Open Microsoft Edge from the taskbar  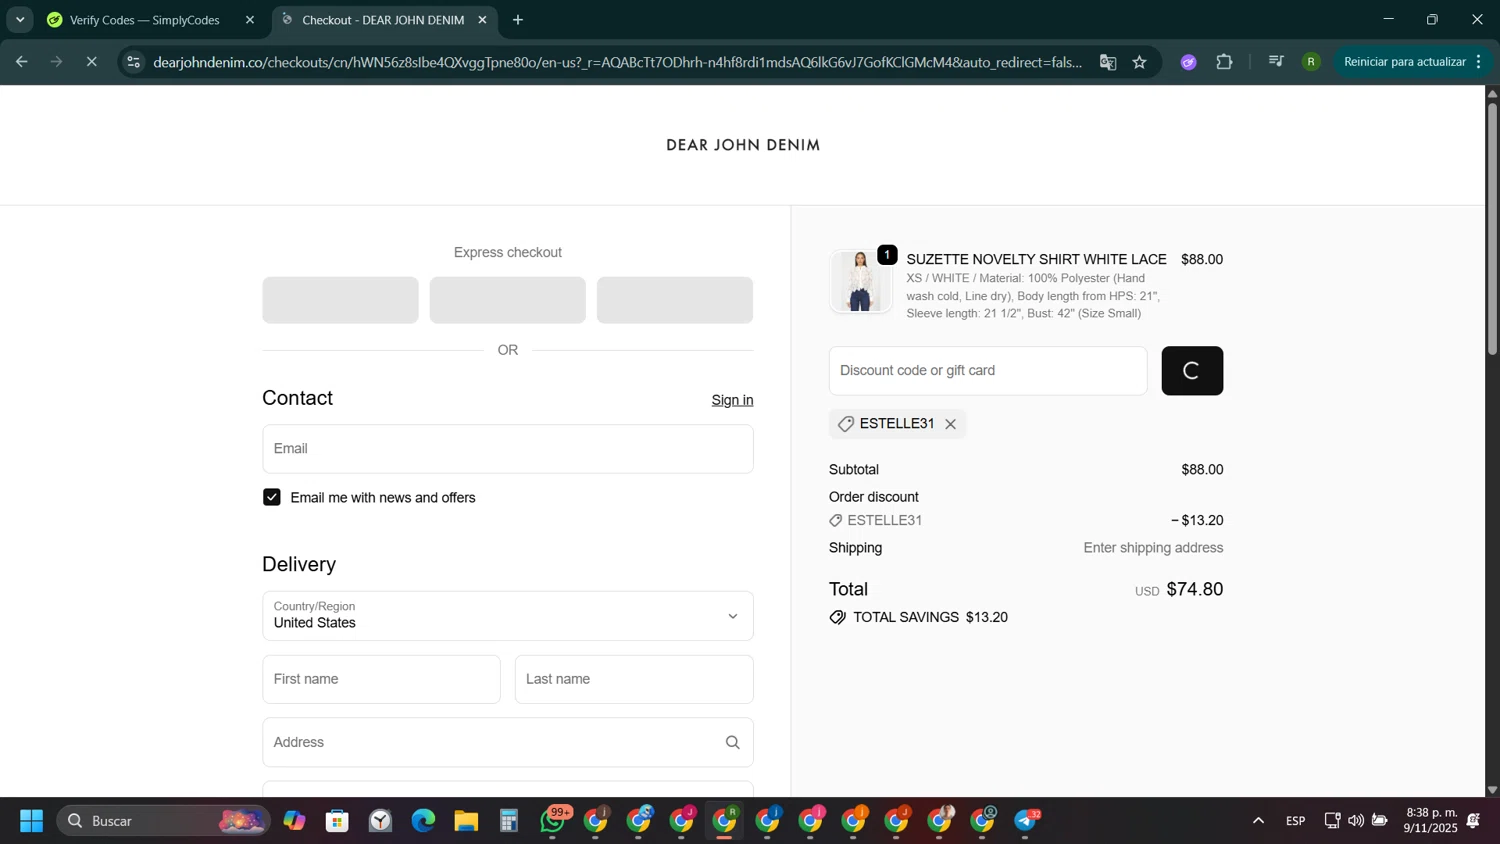coord(423,821)
